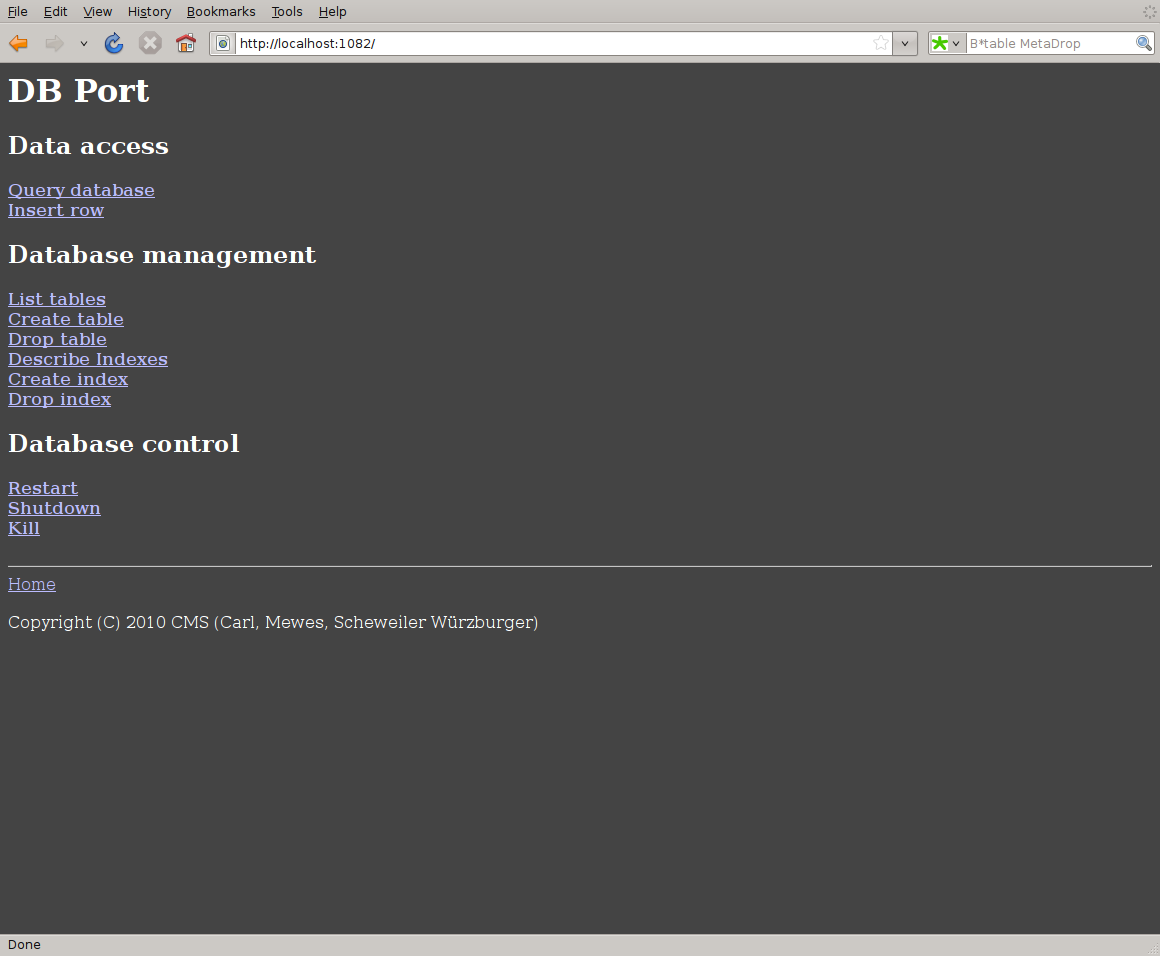Go to browser home page icon
Screen dimensions: 1160x956
[186, 44]
